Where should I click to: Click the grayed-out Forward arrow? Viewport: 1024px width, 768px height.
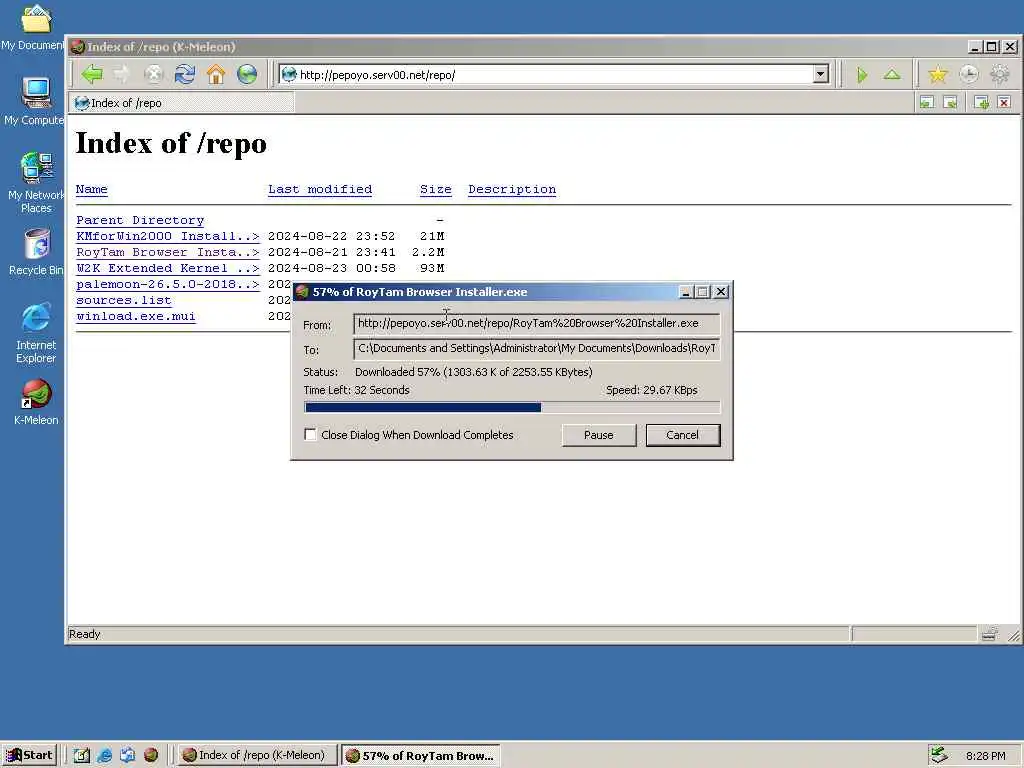122,74
